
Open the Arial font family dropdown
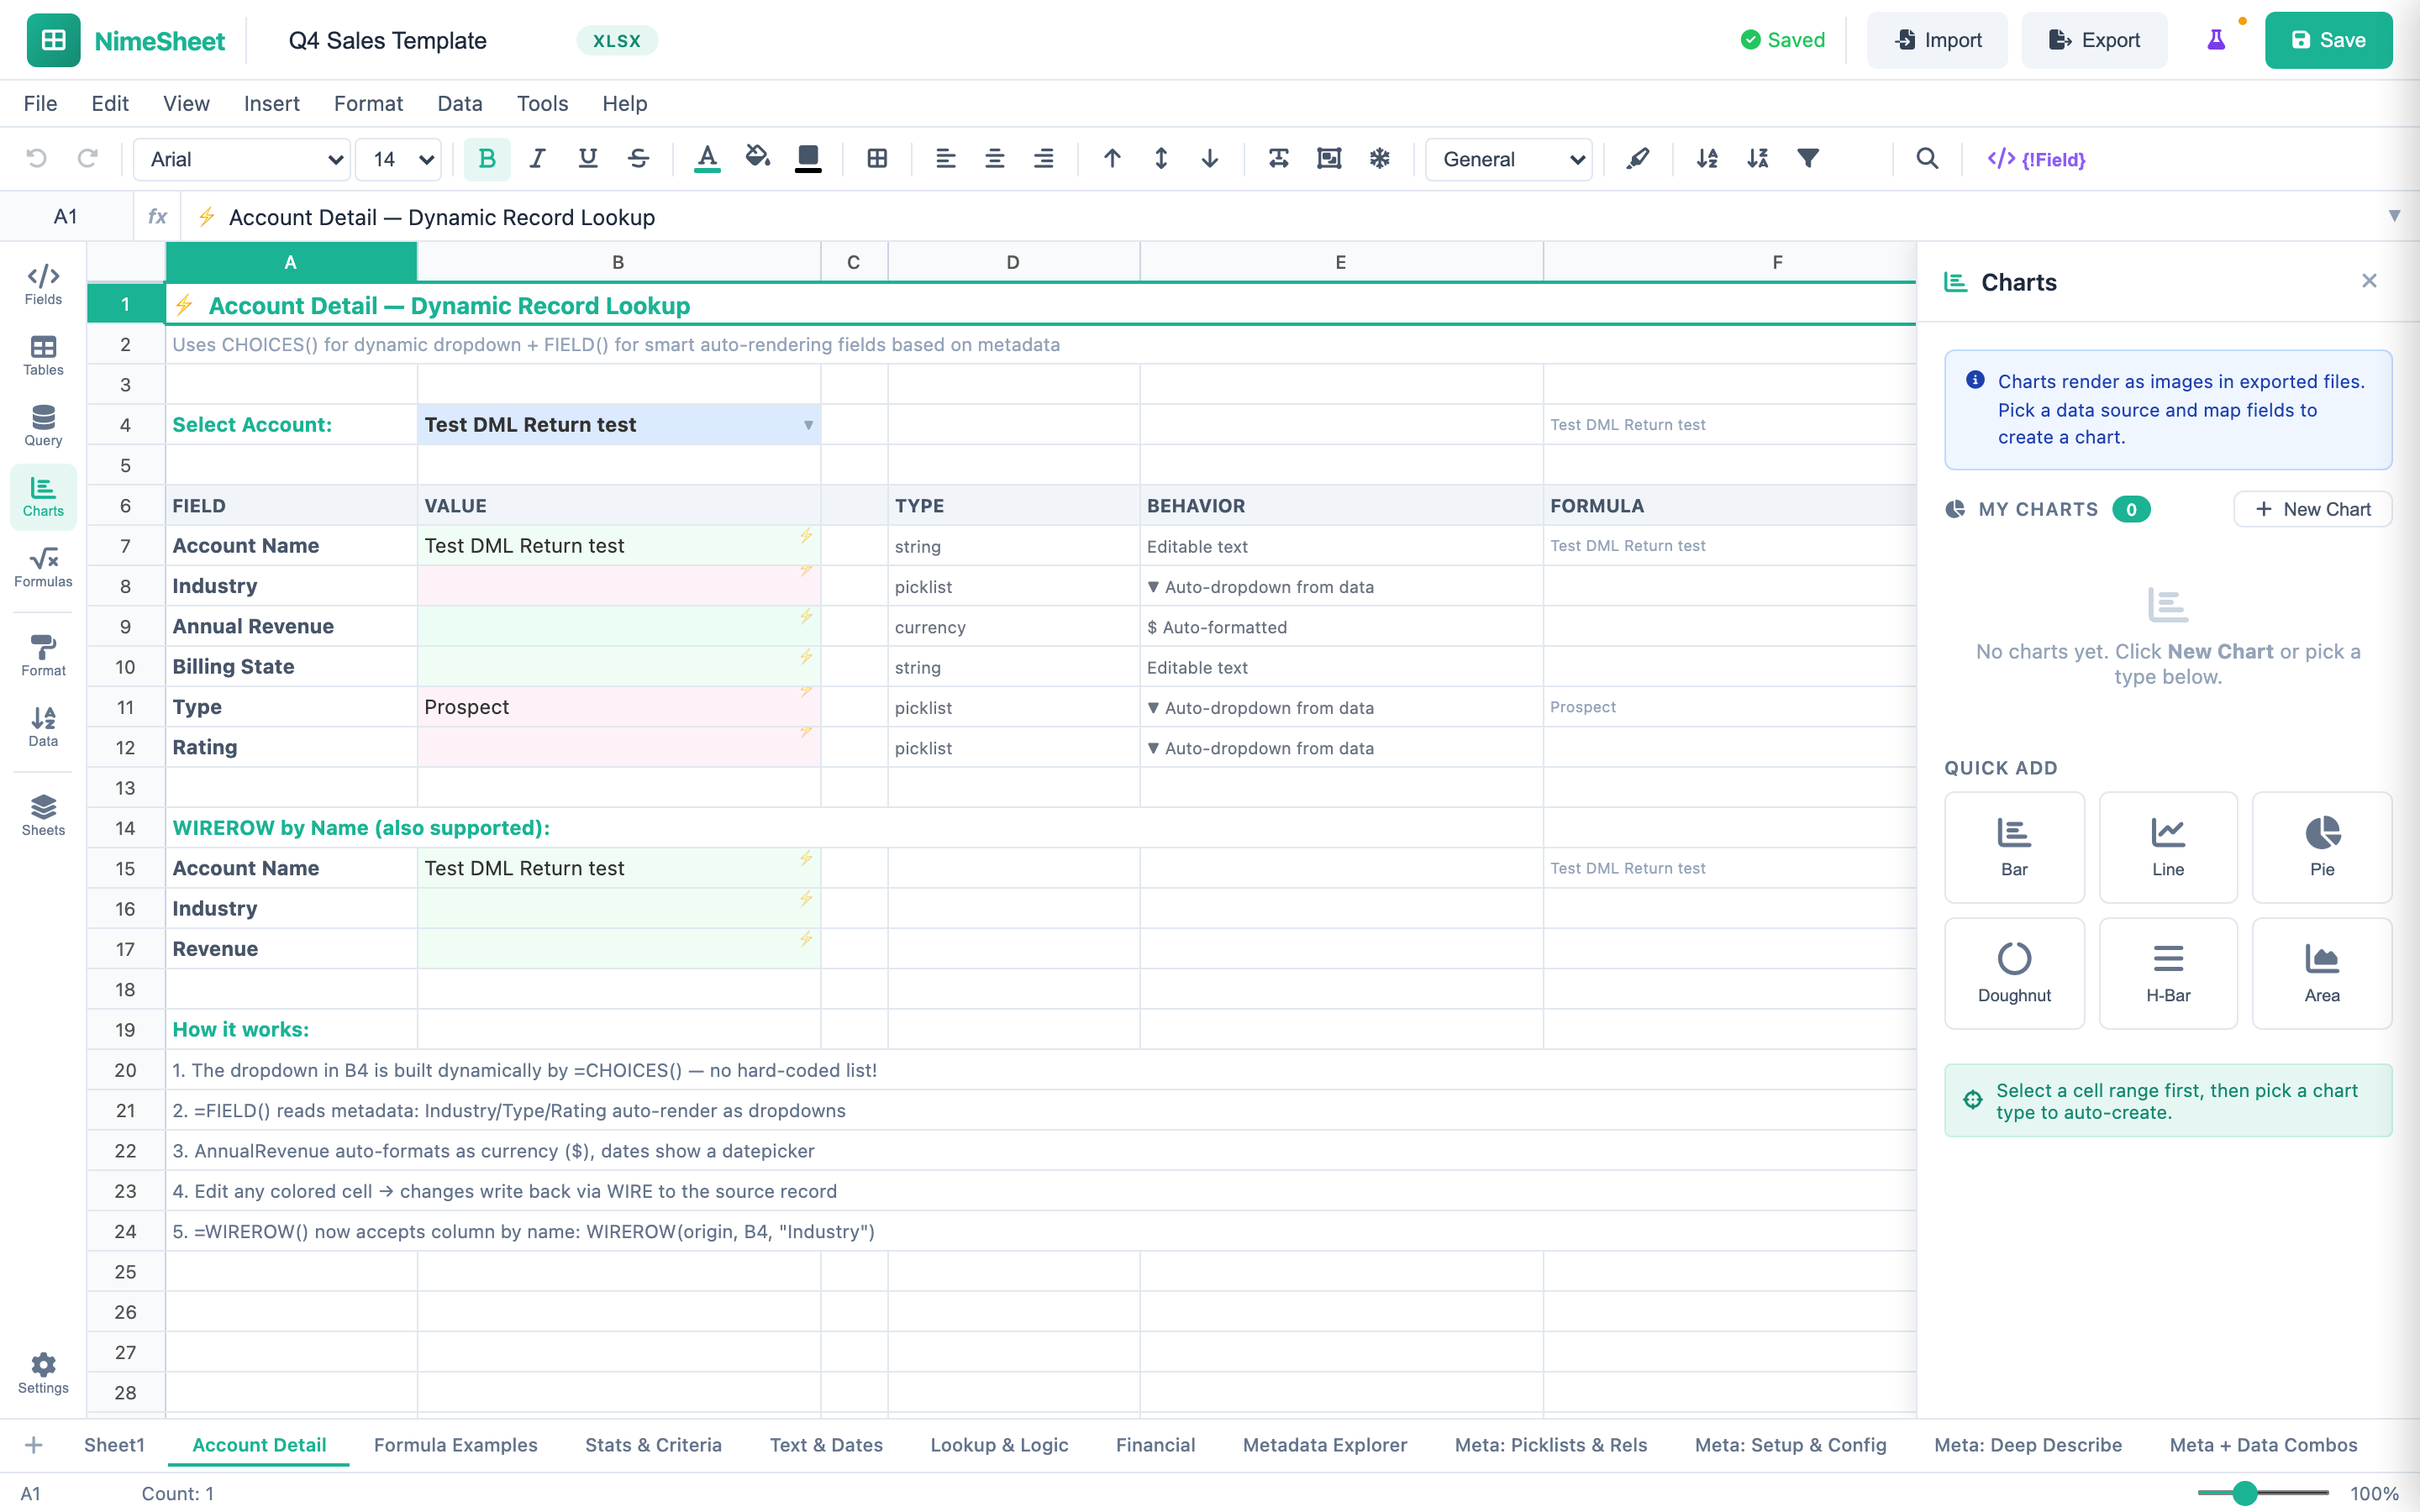click(240, 159)
